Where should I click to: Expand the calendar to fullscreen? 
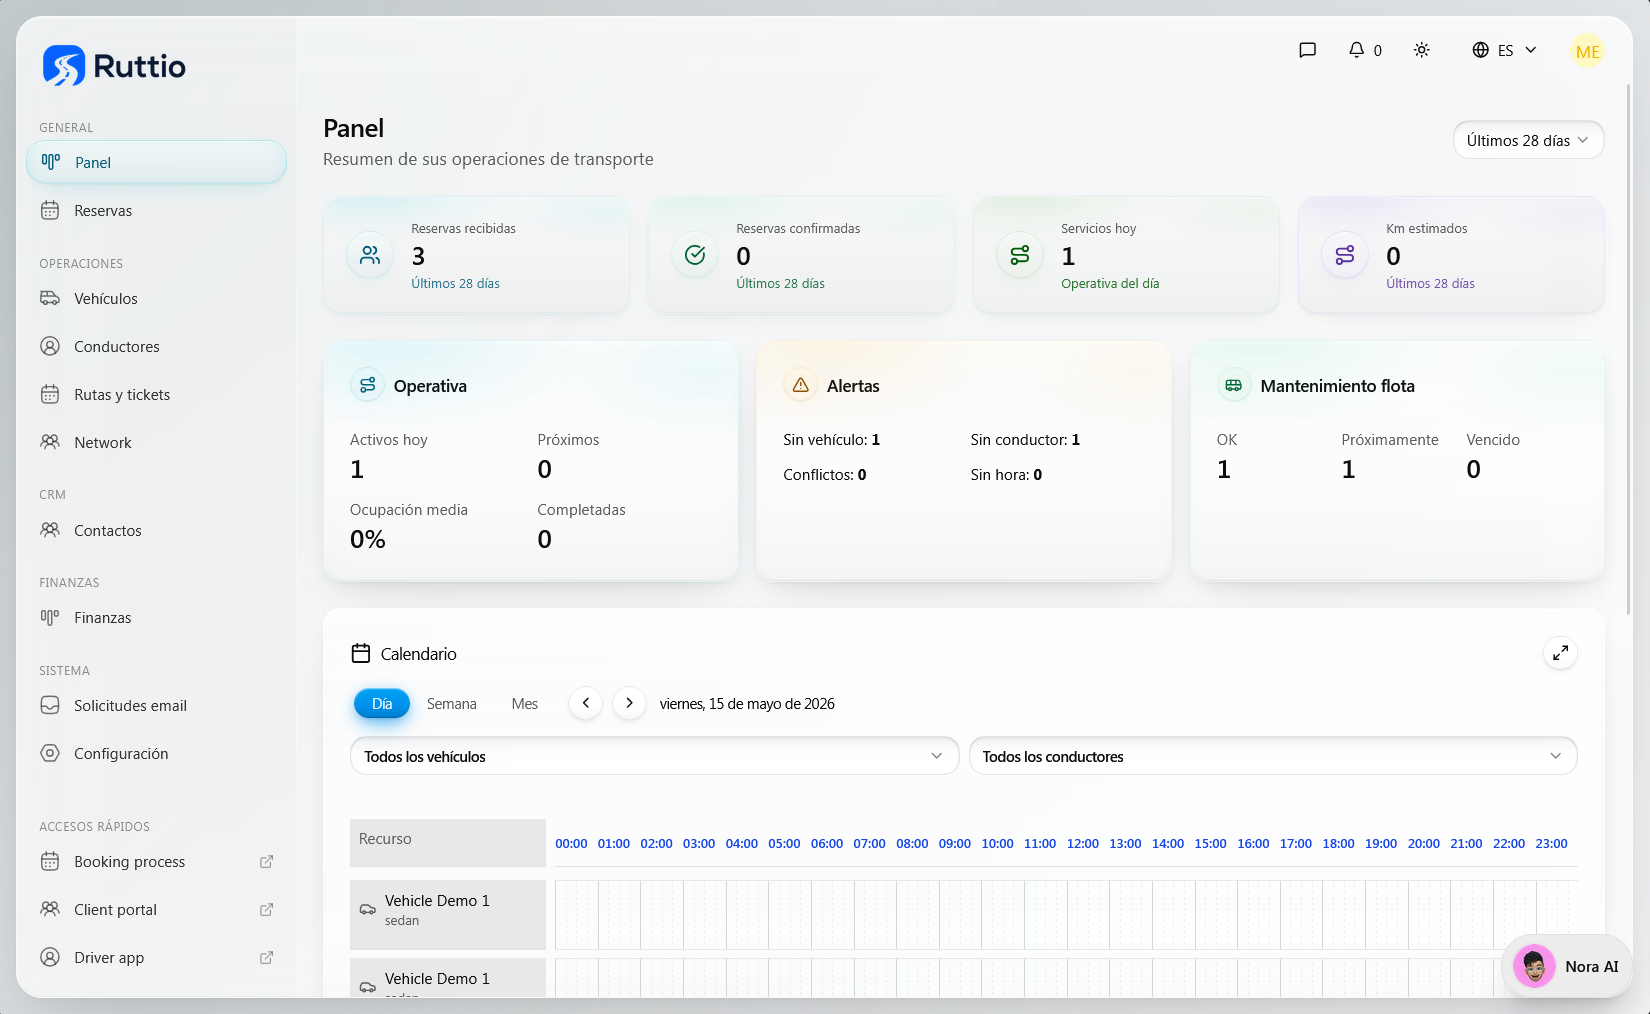coord(1560,653)
